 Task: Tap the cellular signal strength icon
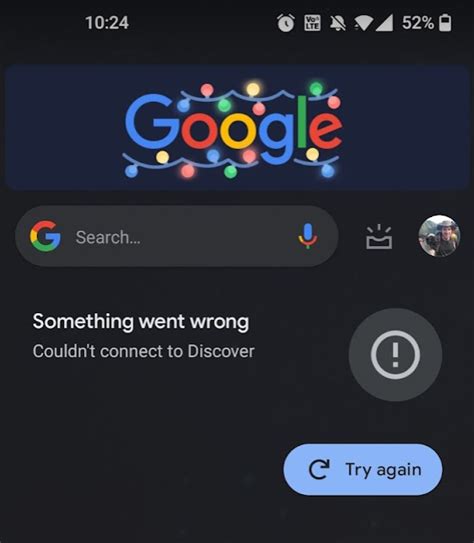(x=384, y=23)
